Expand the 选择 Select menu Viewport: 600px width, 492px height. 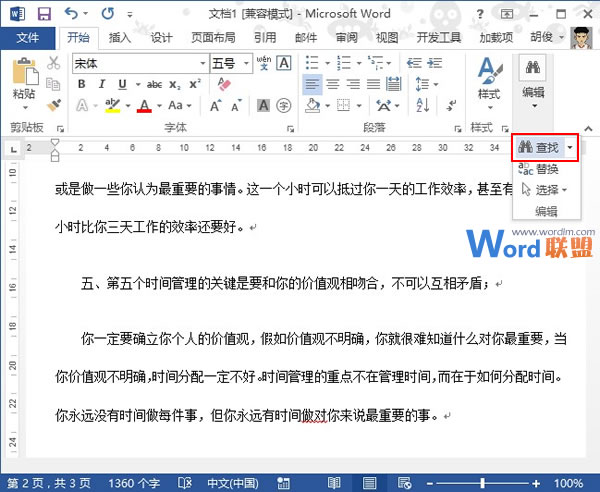coord(543,189)
